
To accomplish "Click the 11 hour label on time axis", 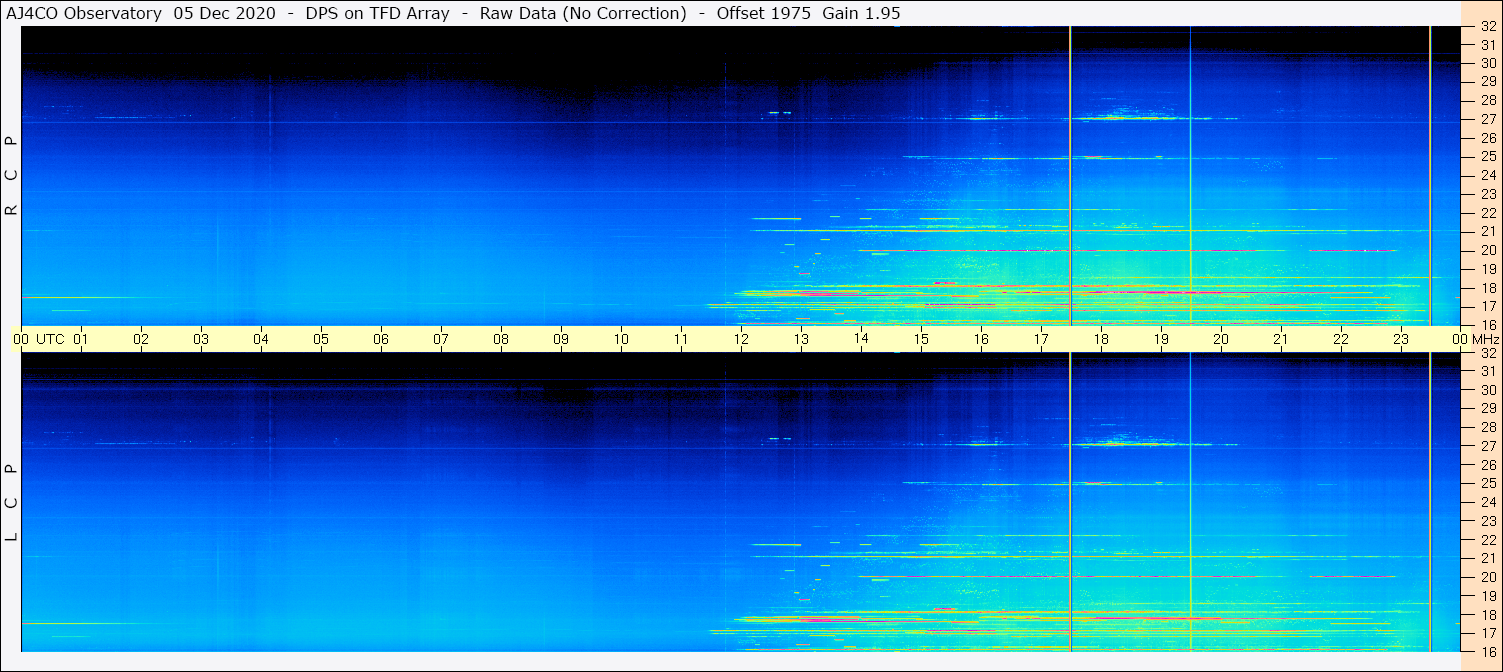I will click(x=681, y=339).
